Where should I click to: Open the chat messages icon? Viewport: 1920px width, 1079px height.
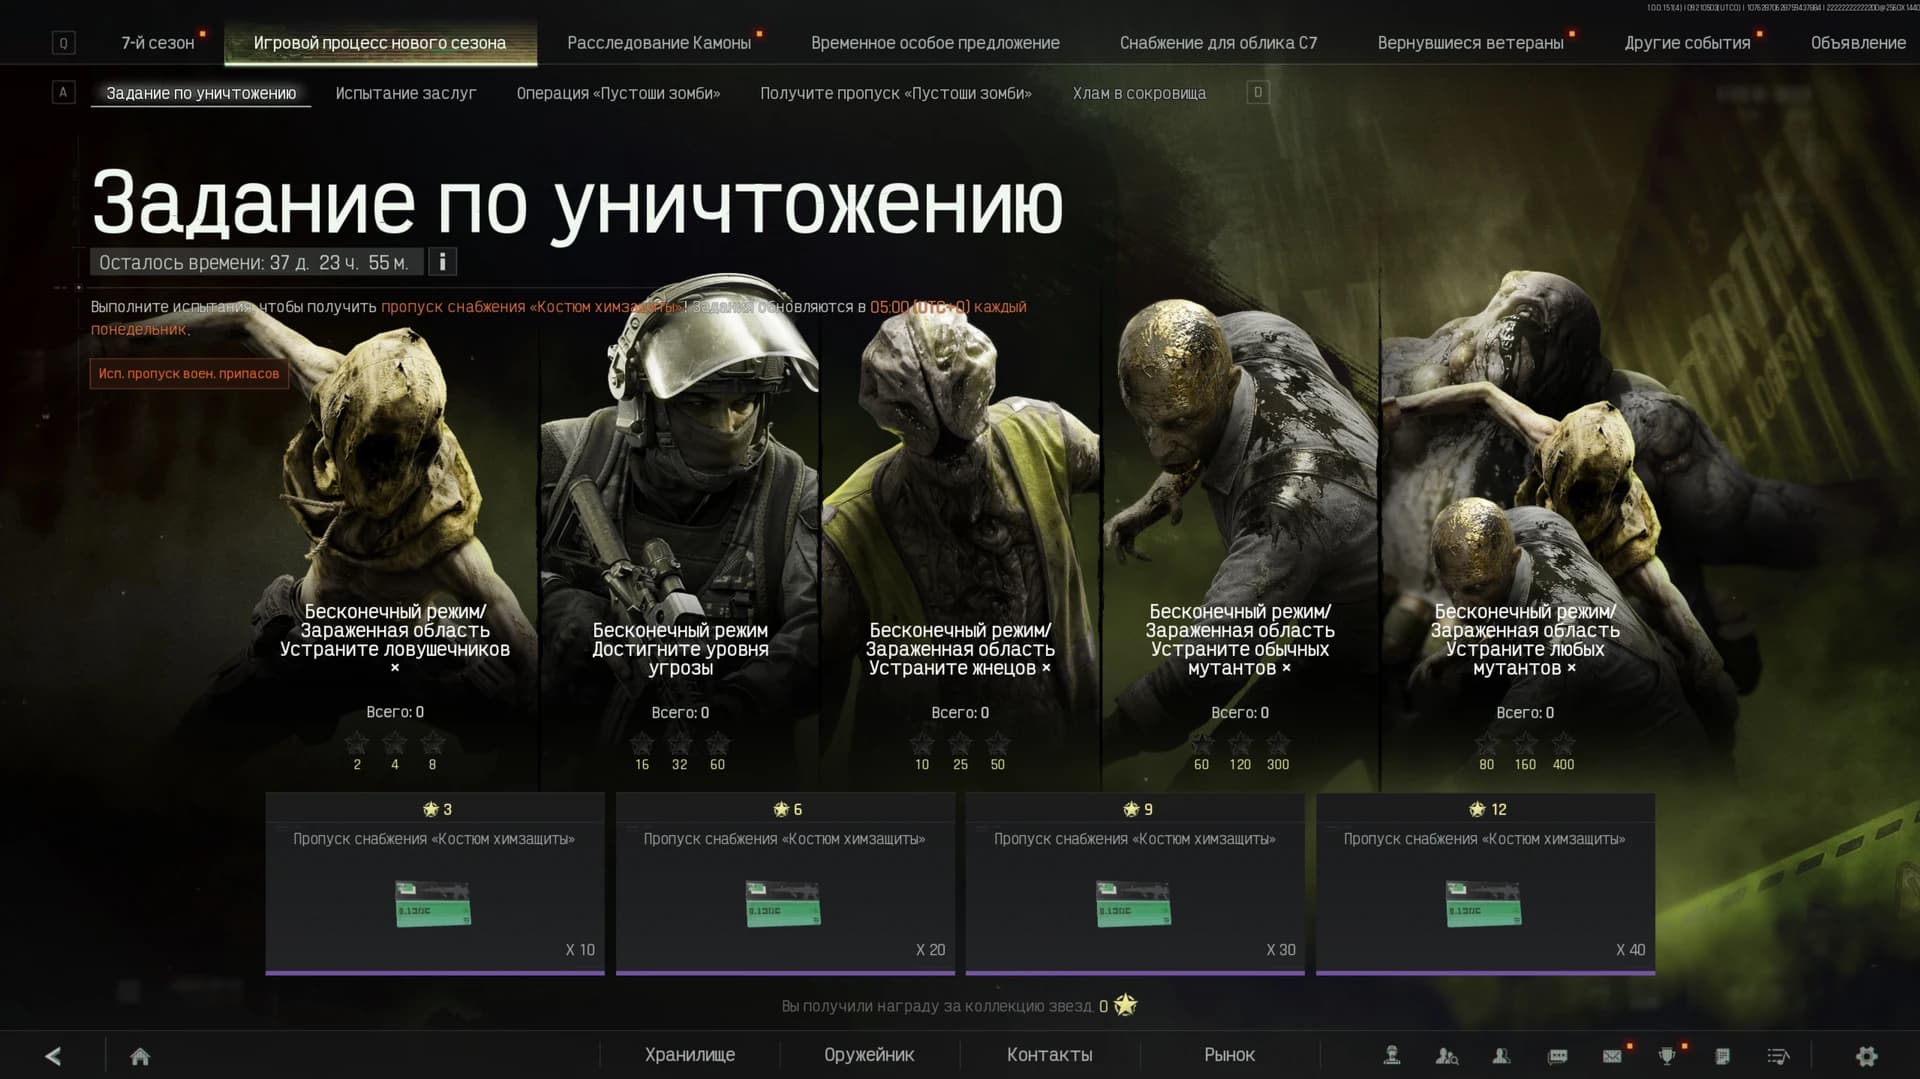coord(1557,1056)
